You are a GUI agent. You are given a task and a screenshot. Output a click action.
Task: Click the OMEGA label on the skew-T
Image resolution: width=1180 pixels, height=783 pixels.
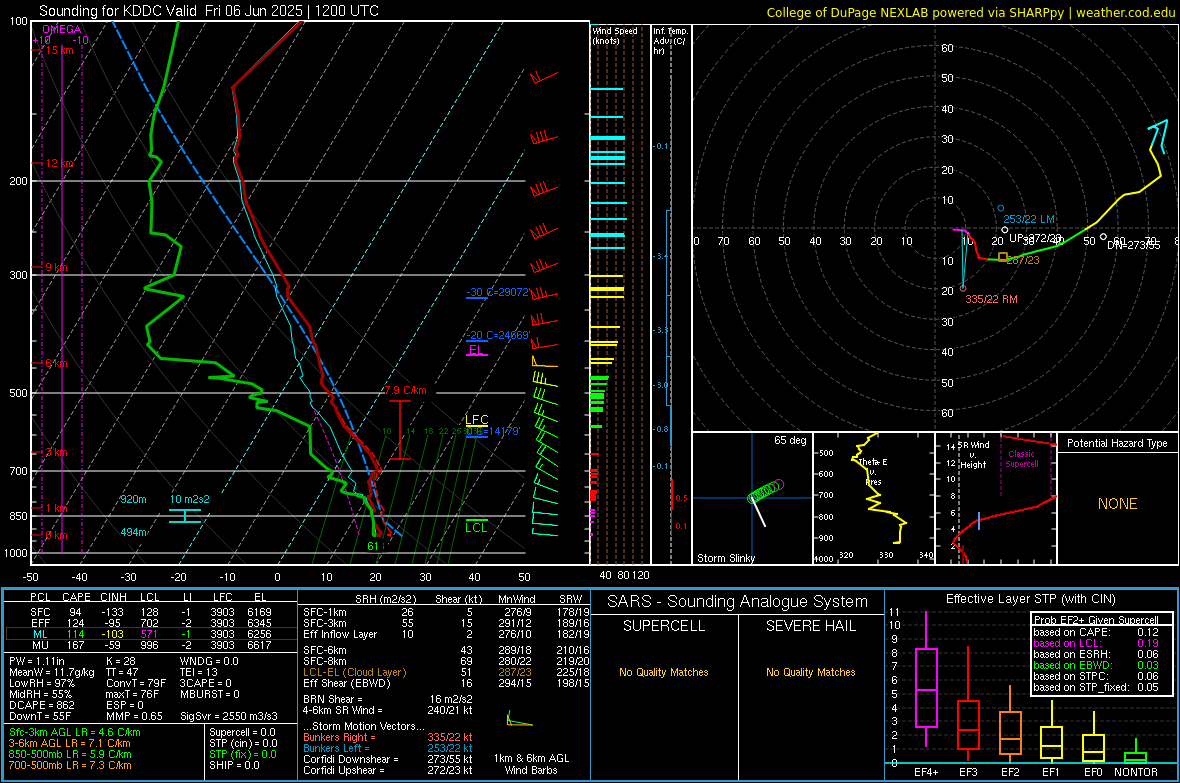coord(62,29)
